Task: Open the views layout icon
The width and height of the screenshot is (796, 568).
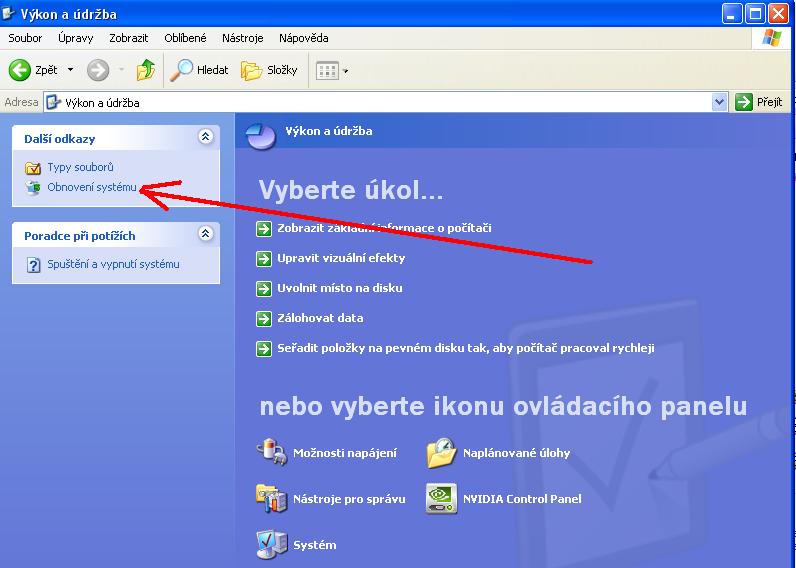Action: pos(327,71)
